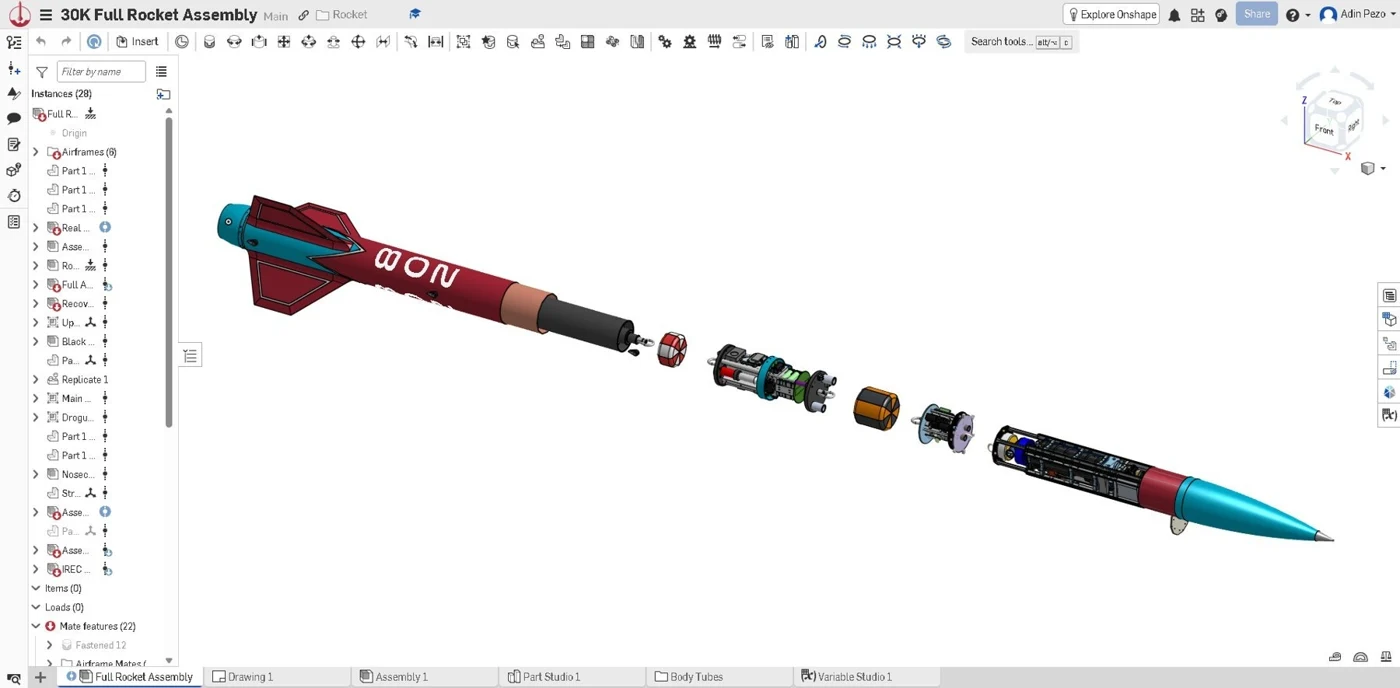Expand the Airframes (6) folder
This screenshot has height=688, width=1400.
point(36,152)
